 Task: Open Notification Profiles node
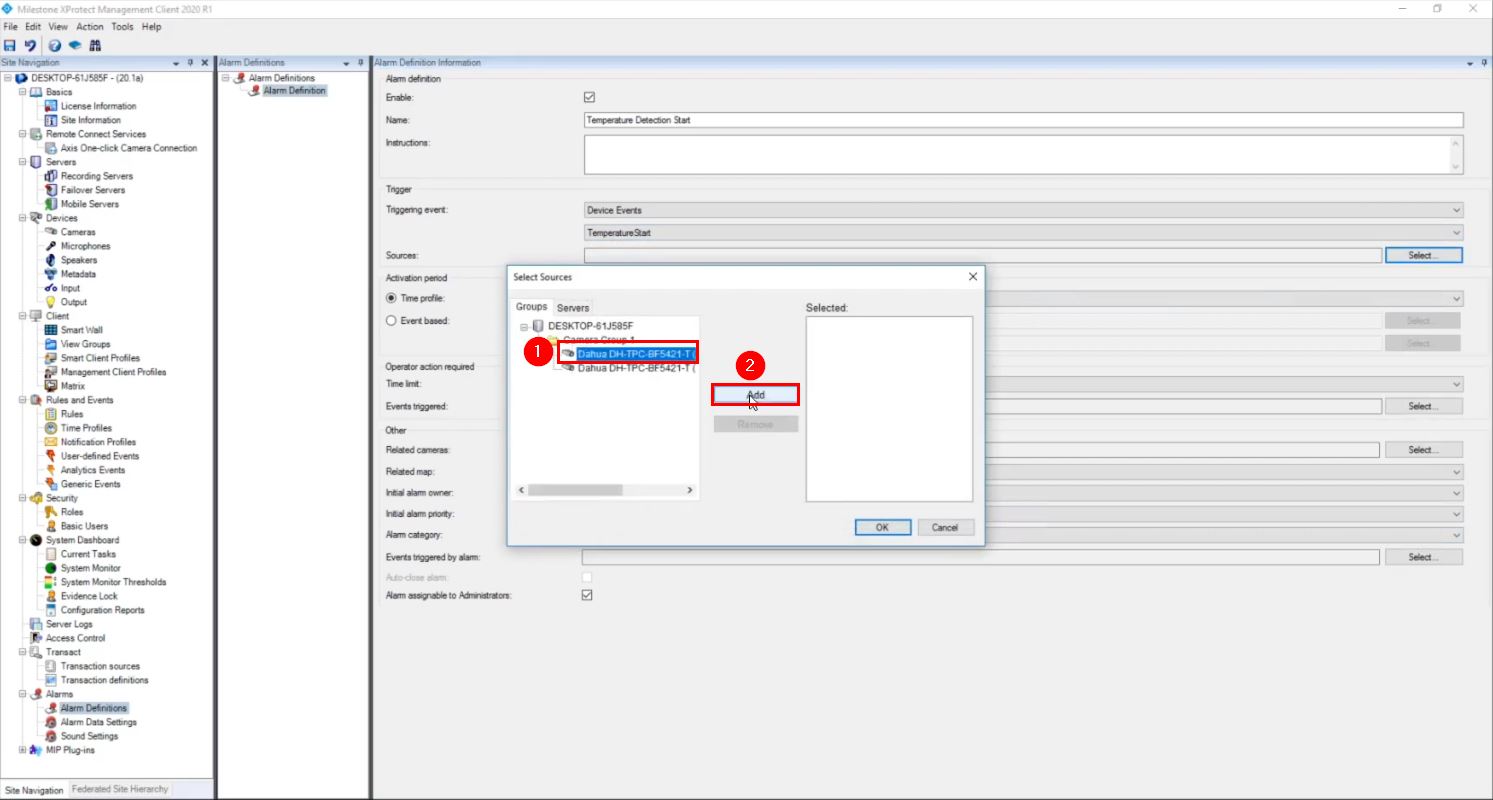coord(98,442)
